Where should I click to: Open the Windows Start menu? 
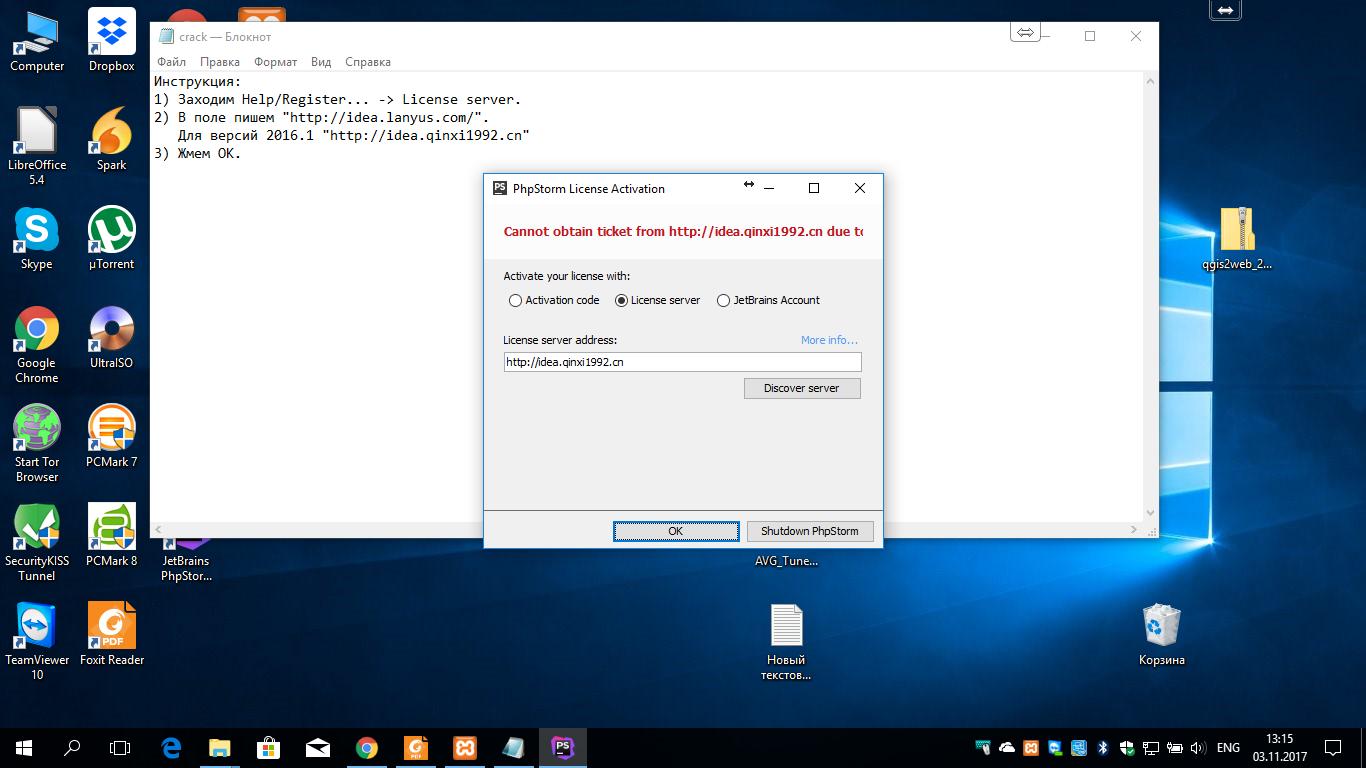24,747
